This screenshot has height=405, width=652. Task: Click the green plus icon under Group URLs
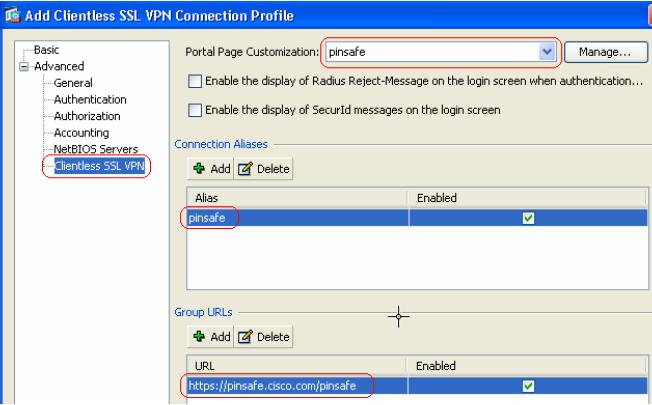[x=199, y=336]
